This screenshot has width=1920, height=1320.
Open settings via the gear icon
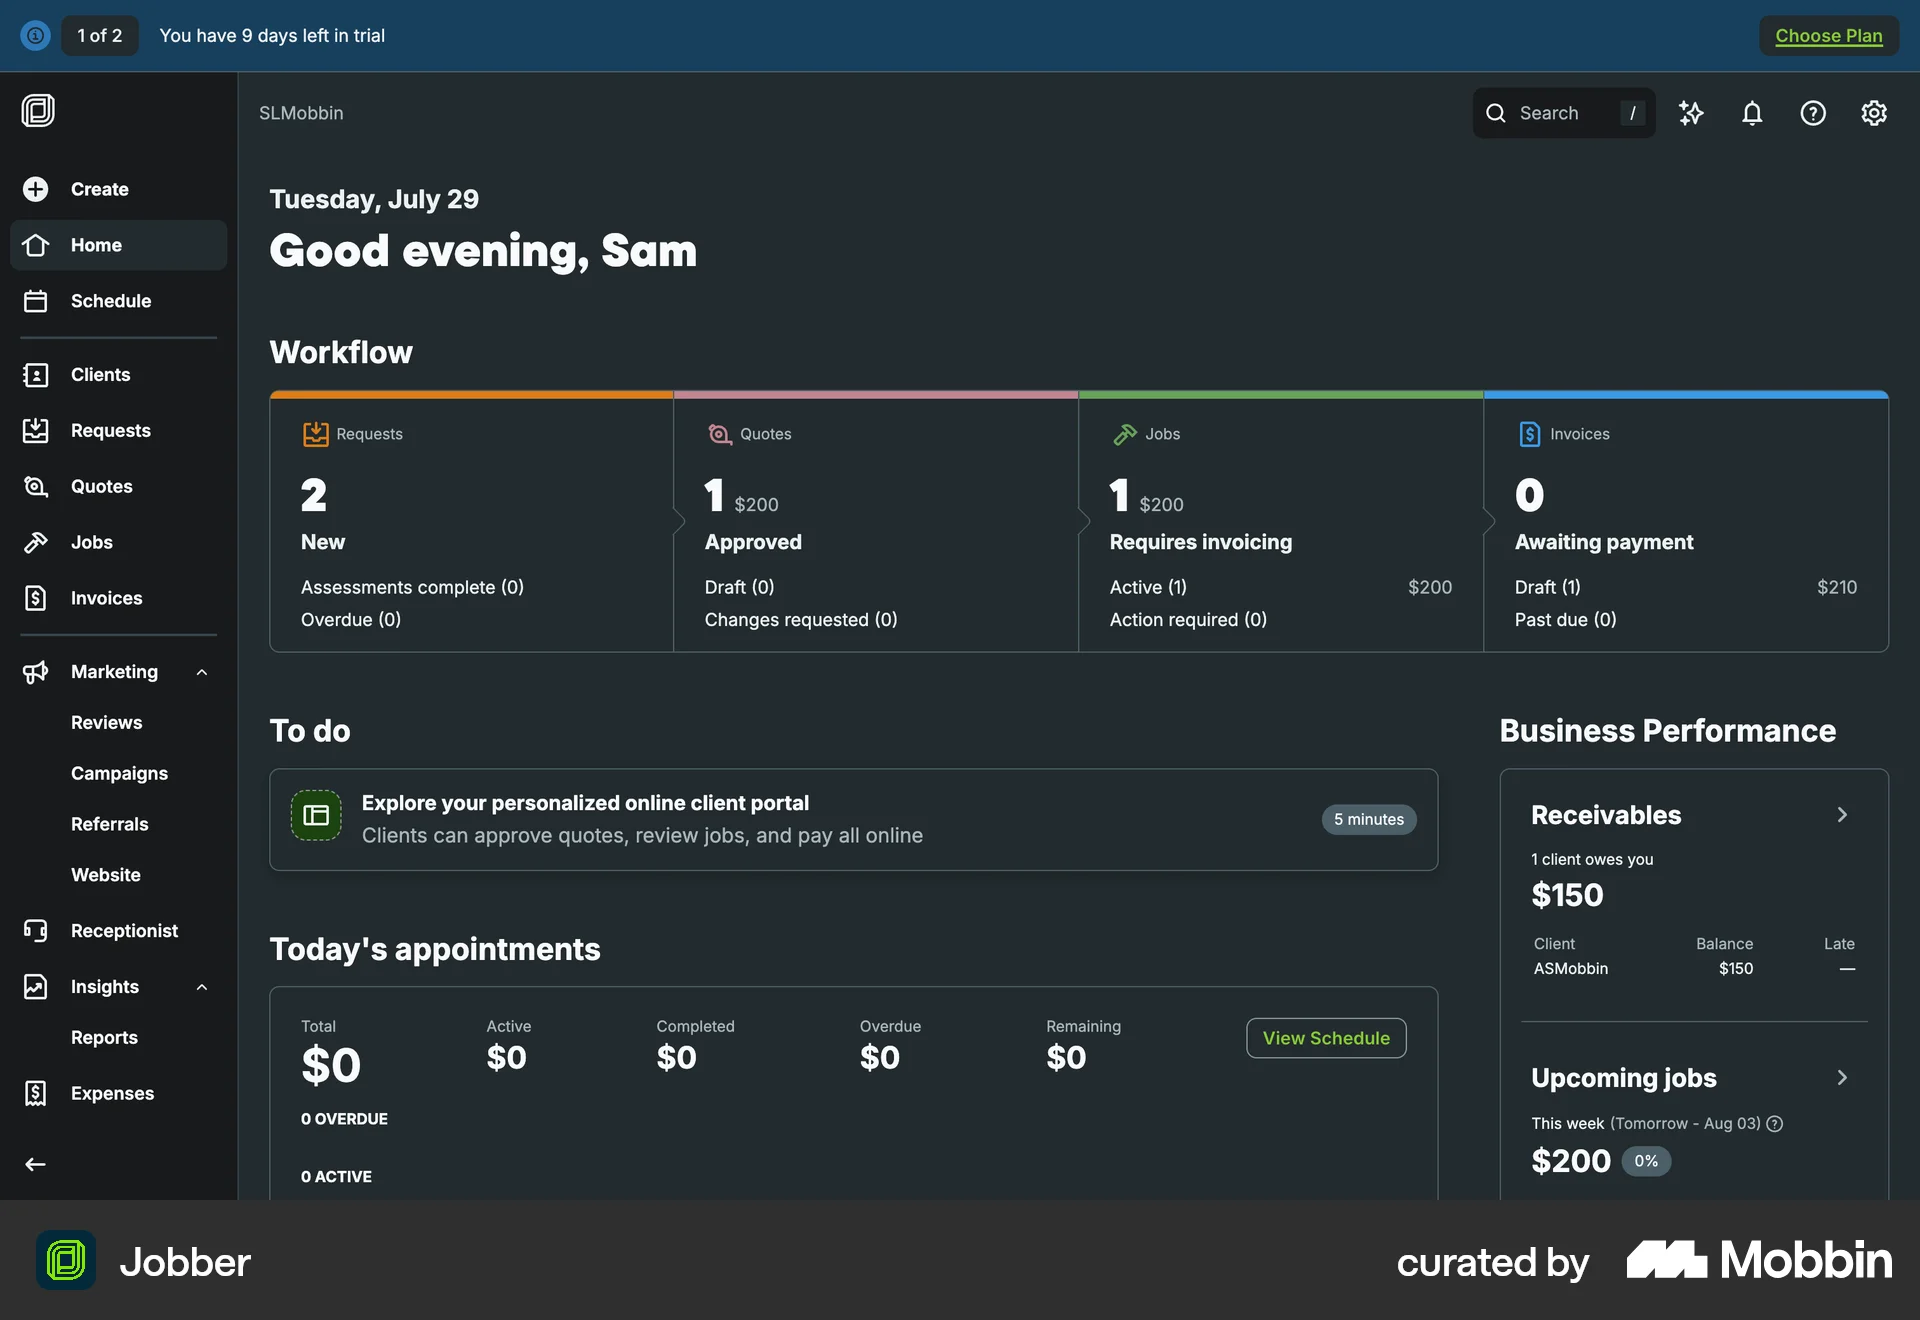1874,113
